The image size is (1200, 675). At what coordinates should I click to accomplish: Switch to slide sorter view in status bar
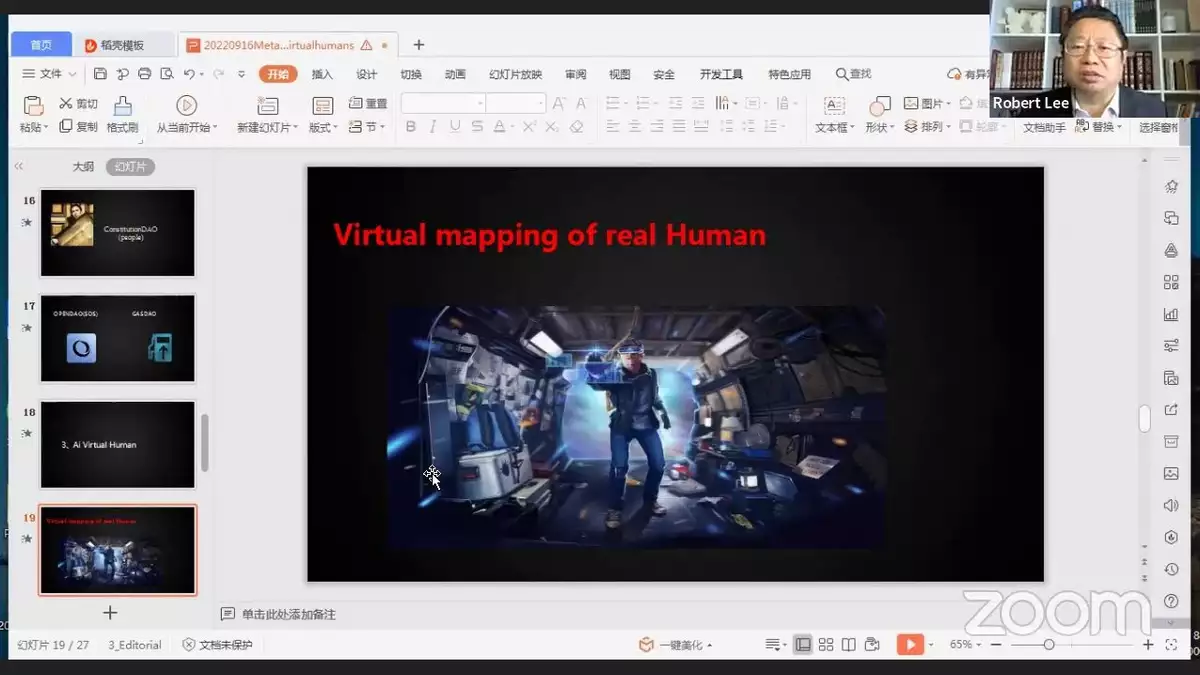(x=826, y=645)
